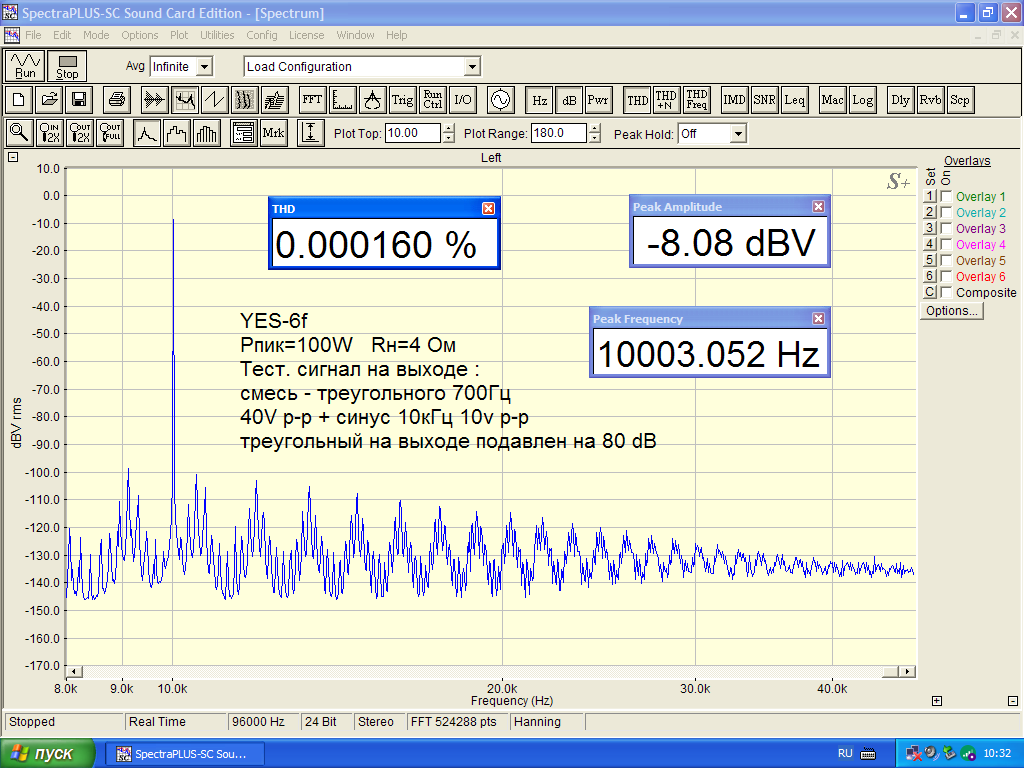Open the Windows пуск start button
Screen dimensions: 1024x768
[x=47, y=754]
